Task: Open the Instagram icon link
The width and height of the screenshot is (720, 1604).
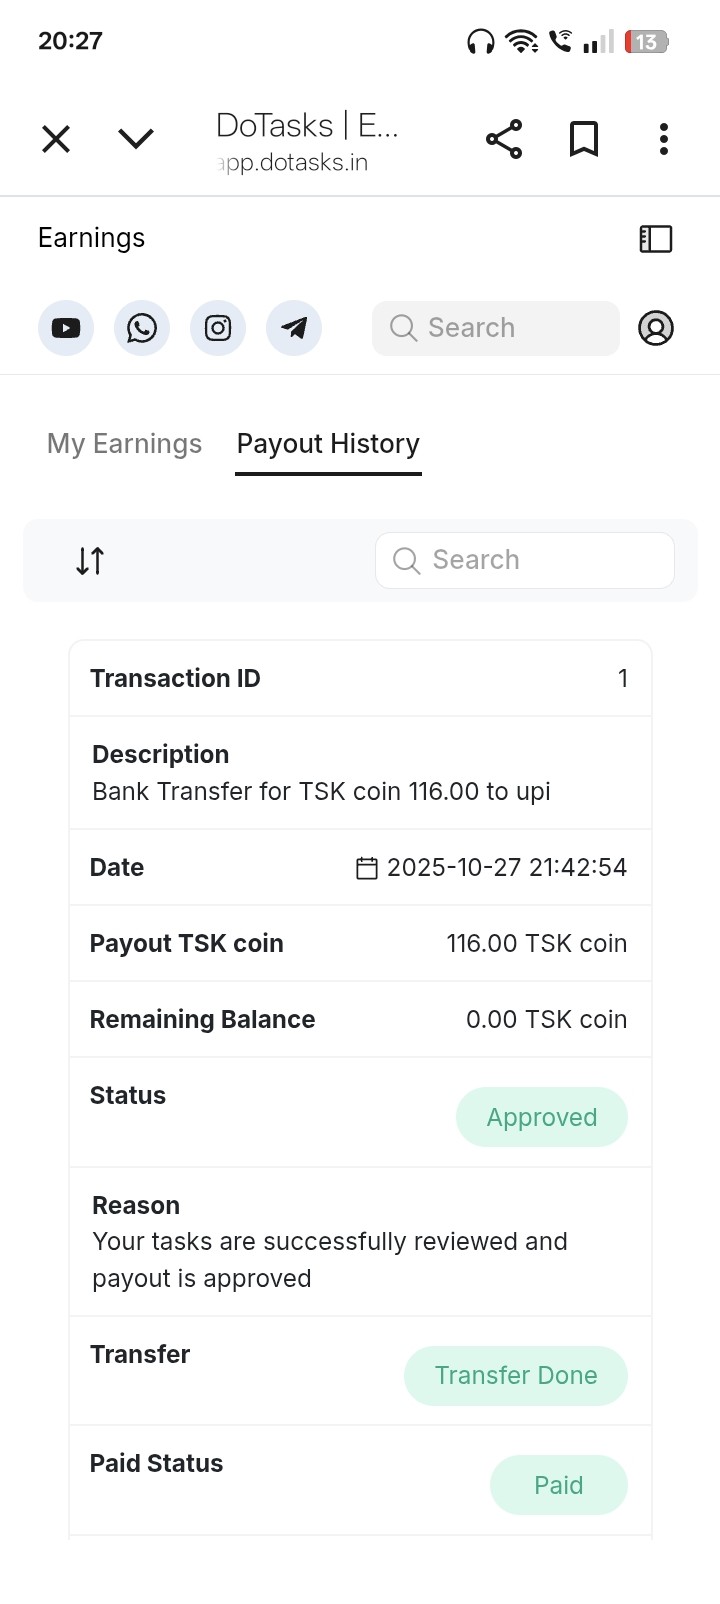Action: click(218, 328)
